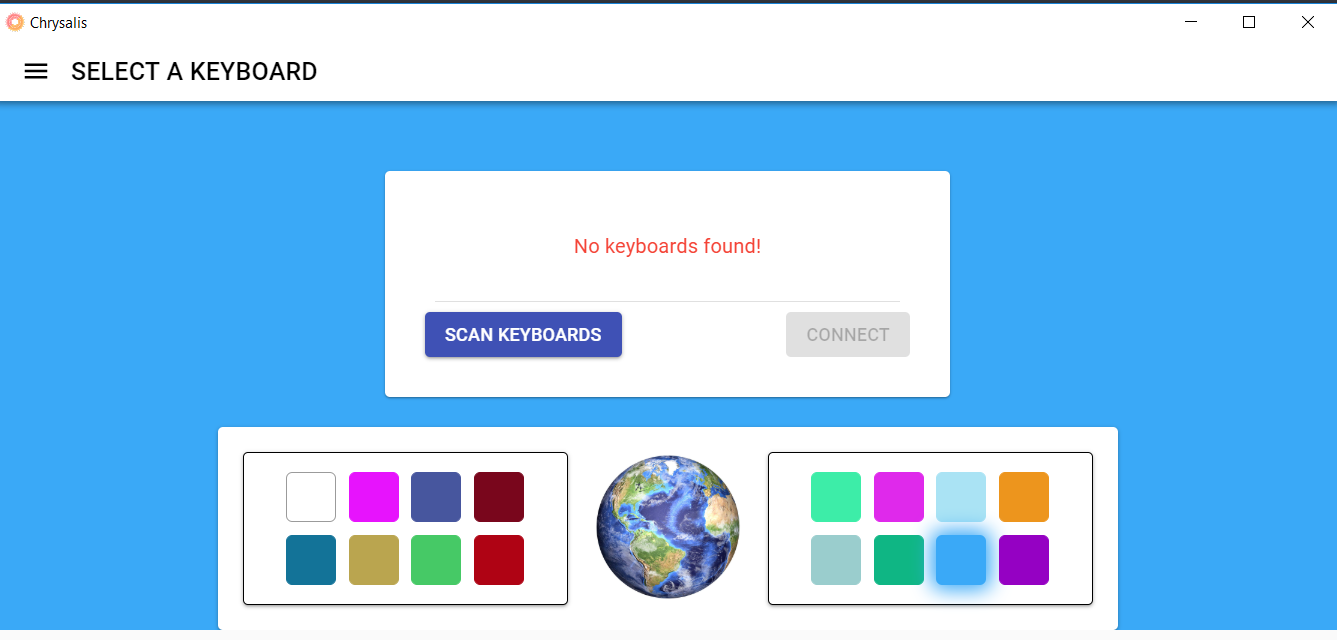The width and height of the screenshot is (1337, 640).
Task: Pick the green swatch in the left palette
Action: (x=436, y=560)
